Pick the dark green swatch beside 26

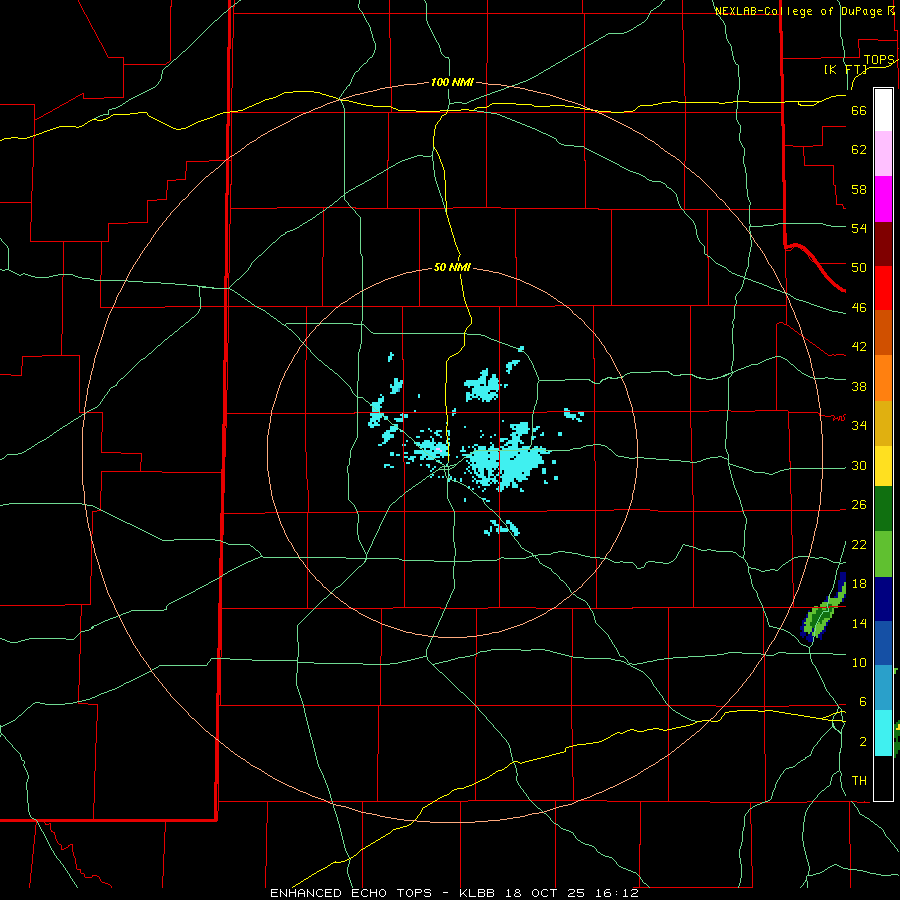[x=883, y=509]
